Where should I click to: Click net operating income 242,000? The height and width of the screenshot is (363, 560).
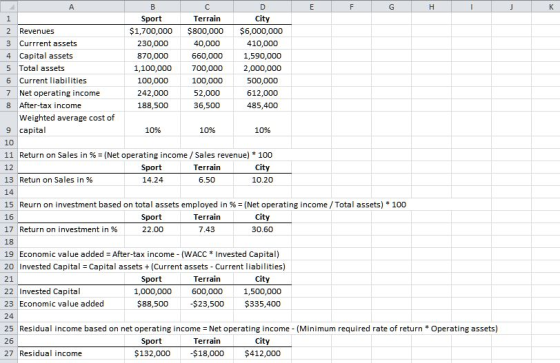tap(153, 93)
